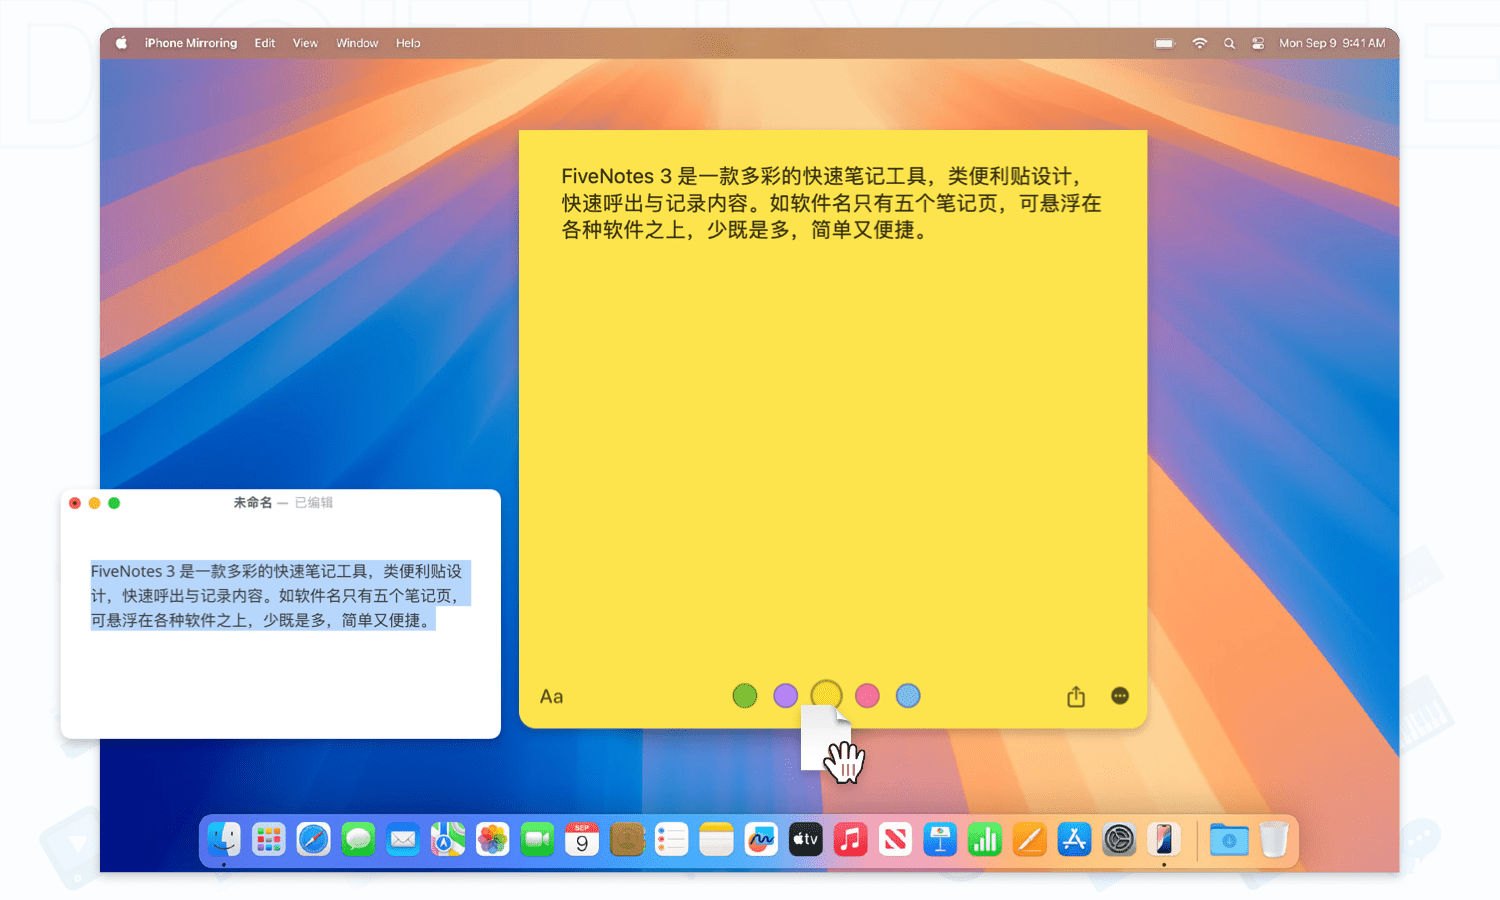Open iPhone Mirroring in the Dock
1500x900 pixels.
tap(1163, 840)
